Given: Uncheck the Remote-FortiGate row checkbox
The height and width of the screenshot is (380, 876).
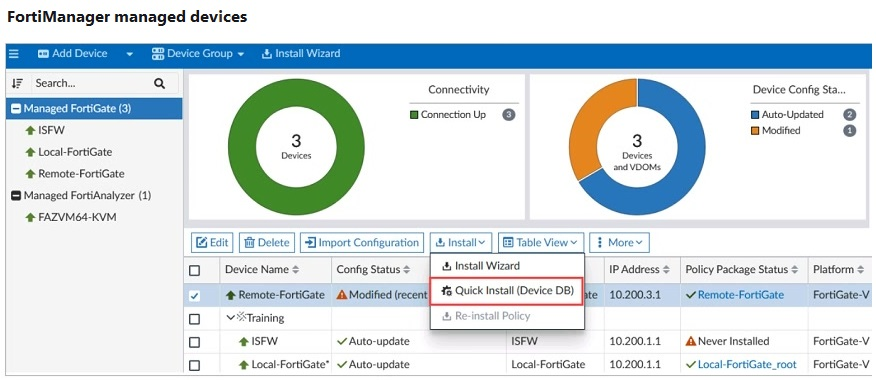Looking at the screenshot, I should 194,296.
